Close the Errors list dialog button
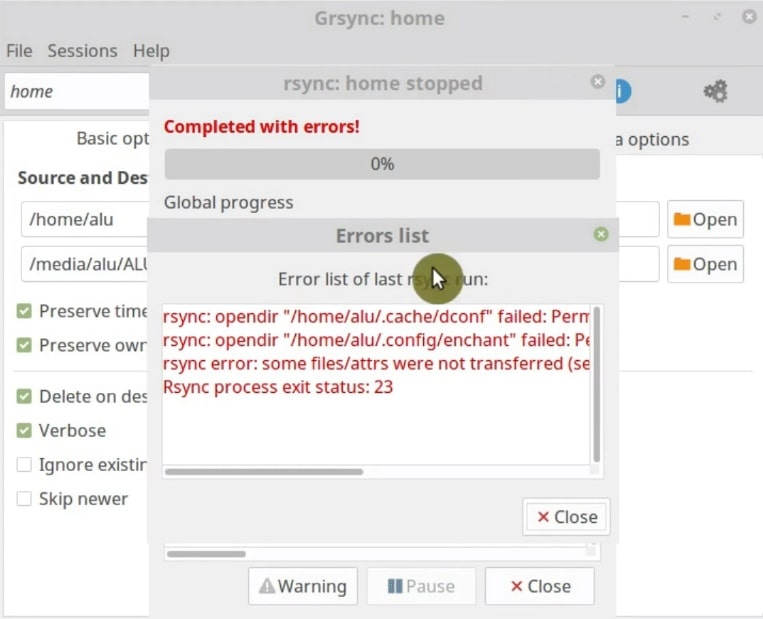763x619 pixels. tap(566, 517)
